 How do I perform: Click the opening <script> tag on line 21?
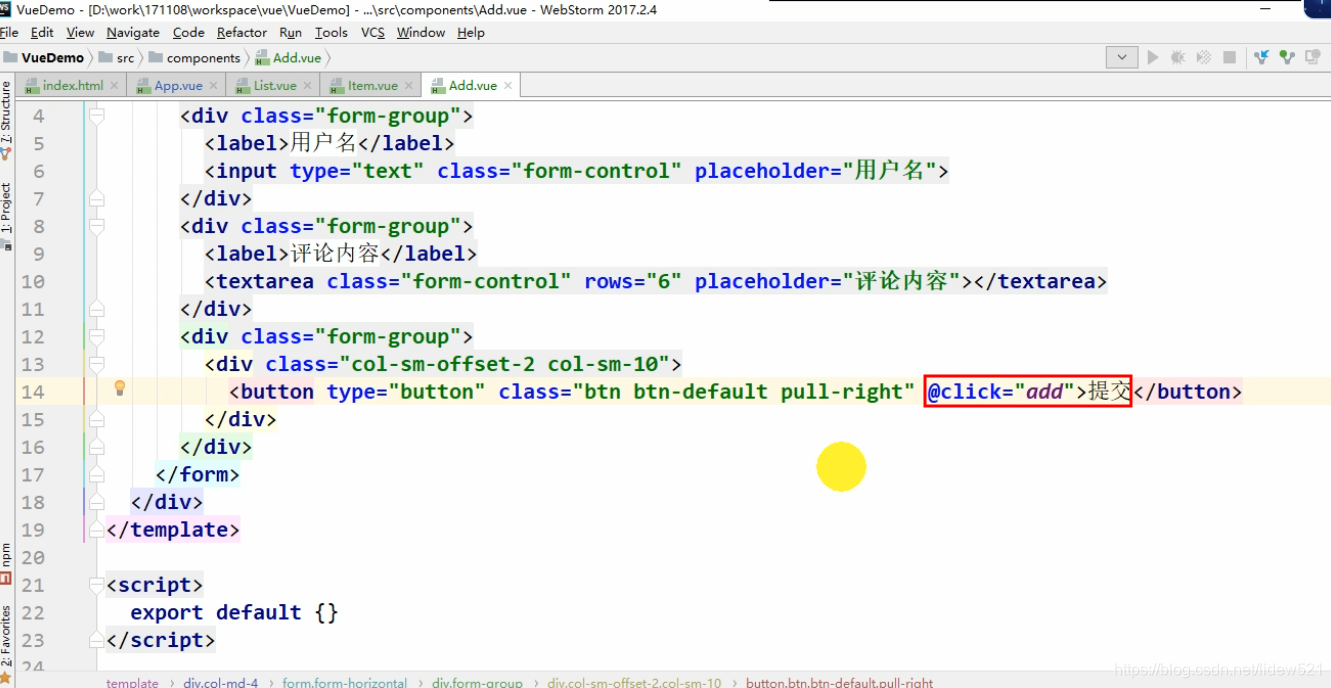pos(155,585)
